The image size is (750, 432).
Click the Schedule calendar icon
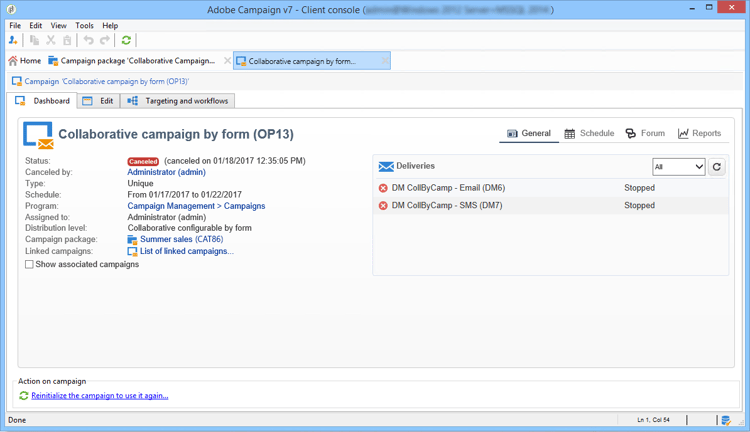click(x=570, y=133)
